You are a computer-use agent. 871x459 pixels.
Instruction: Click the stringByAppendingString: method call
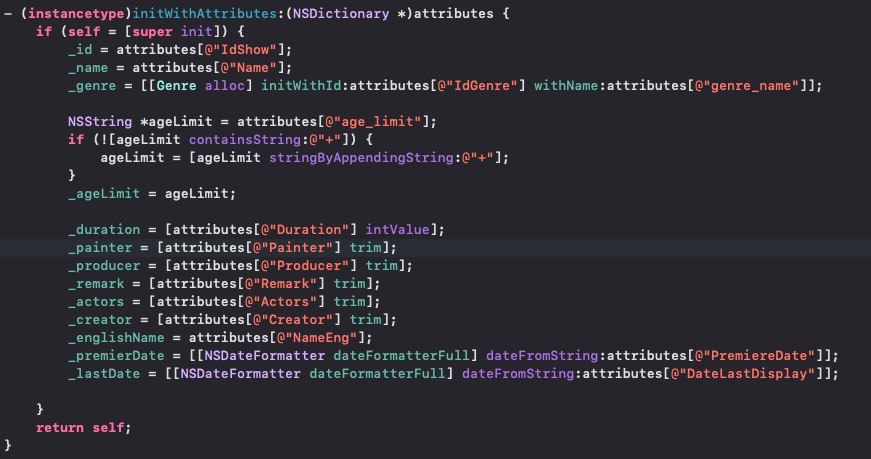[365, 157]
